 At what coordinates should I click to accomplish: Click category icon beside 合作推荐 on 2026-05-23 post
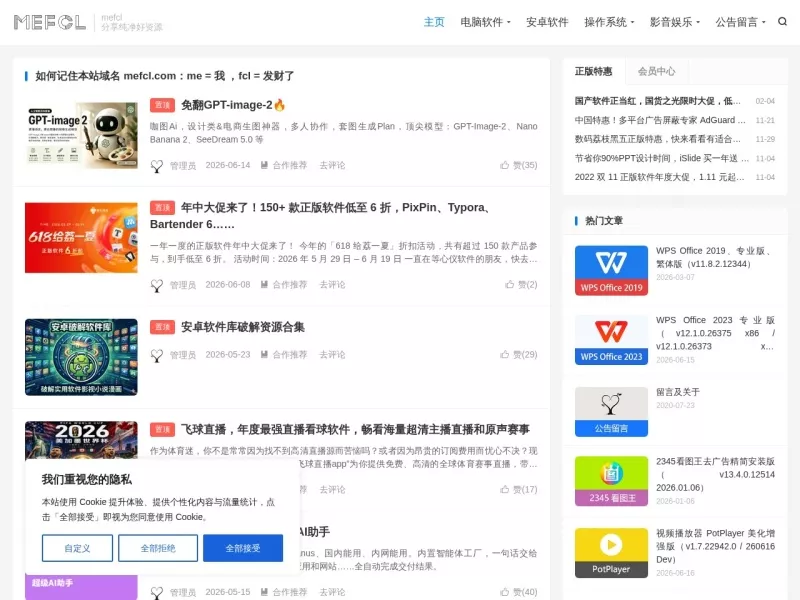pyautogui.click(x=264, y=354)
